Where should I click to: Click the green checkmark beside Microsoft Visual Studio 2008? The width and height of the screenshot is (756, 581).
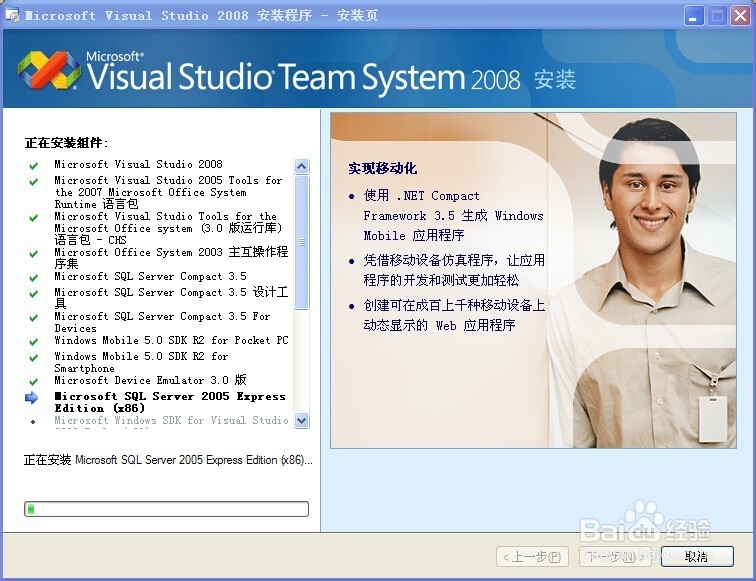pyautogui.click(x=34, y=166)
